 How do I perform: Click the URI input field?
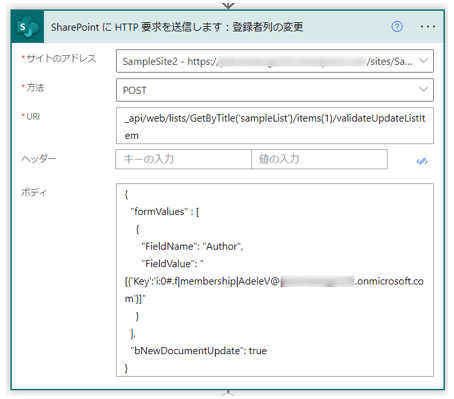click(x=275, y=126)
